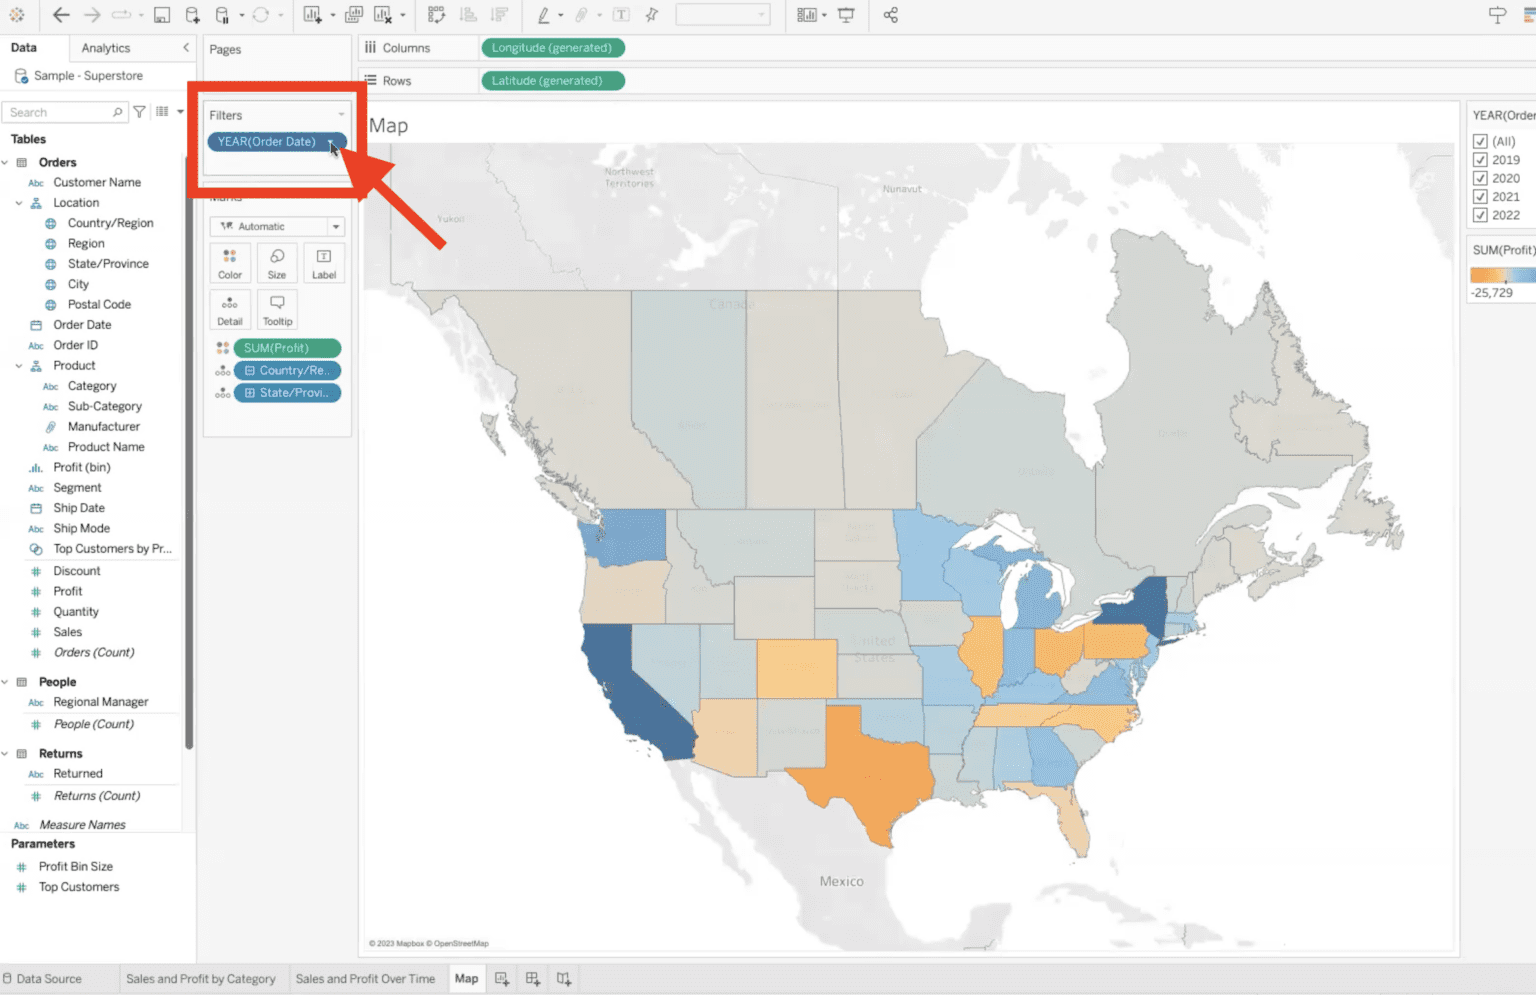
Task: Select the Color button on the Marks card
Action: (229, 263)
